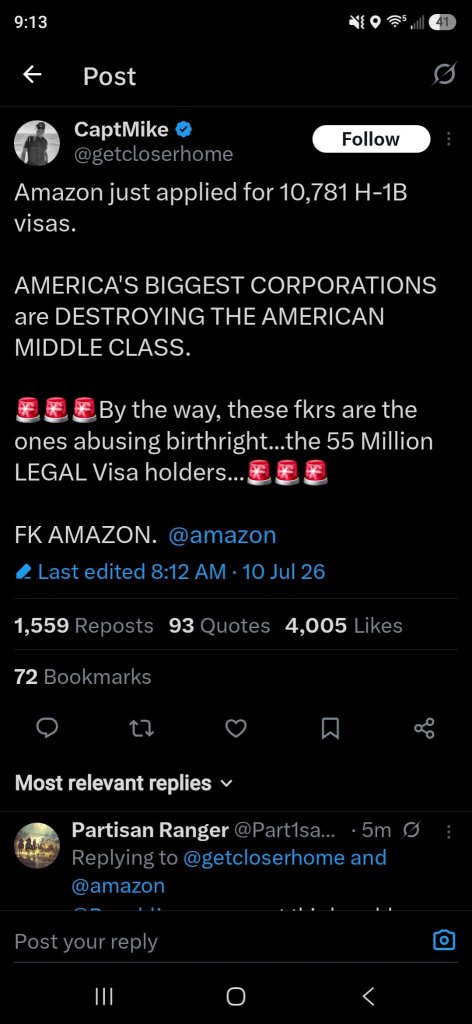Like the post with the heart icon
472x1024 pixels.
point(236,728)
